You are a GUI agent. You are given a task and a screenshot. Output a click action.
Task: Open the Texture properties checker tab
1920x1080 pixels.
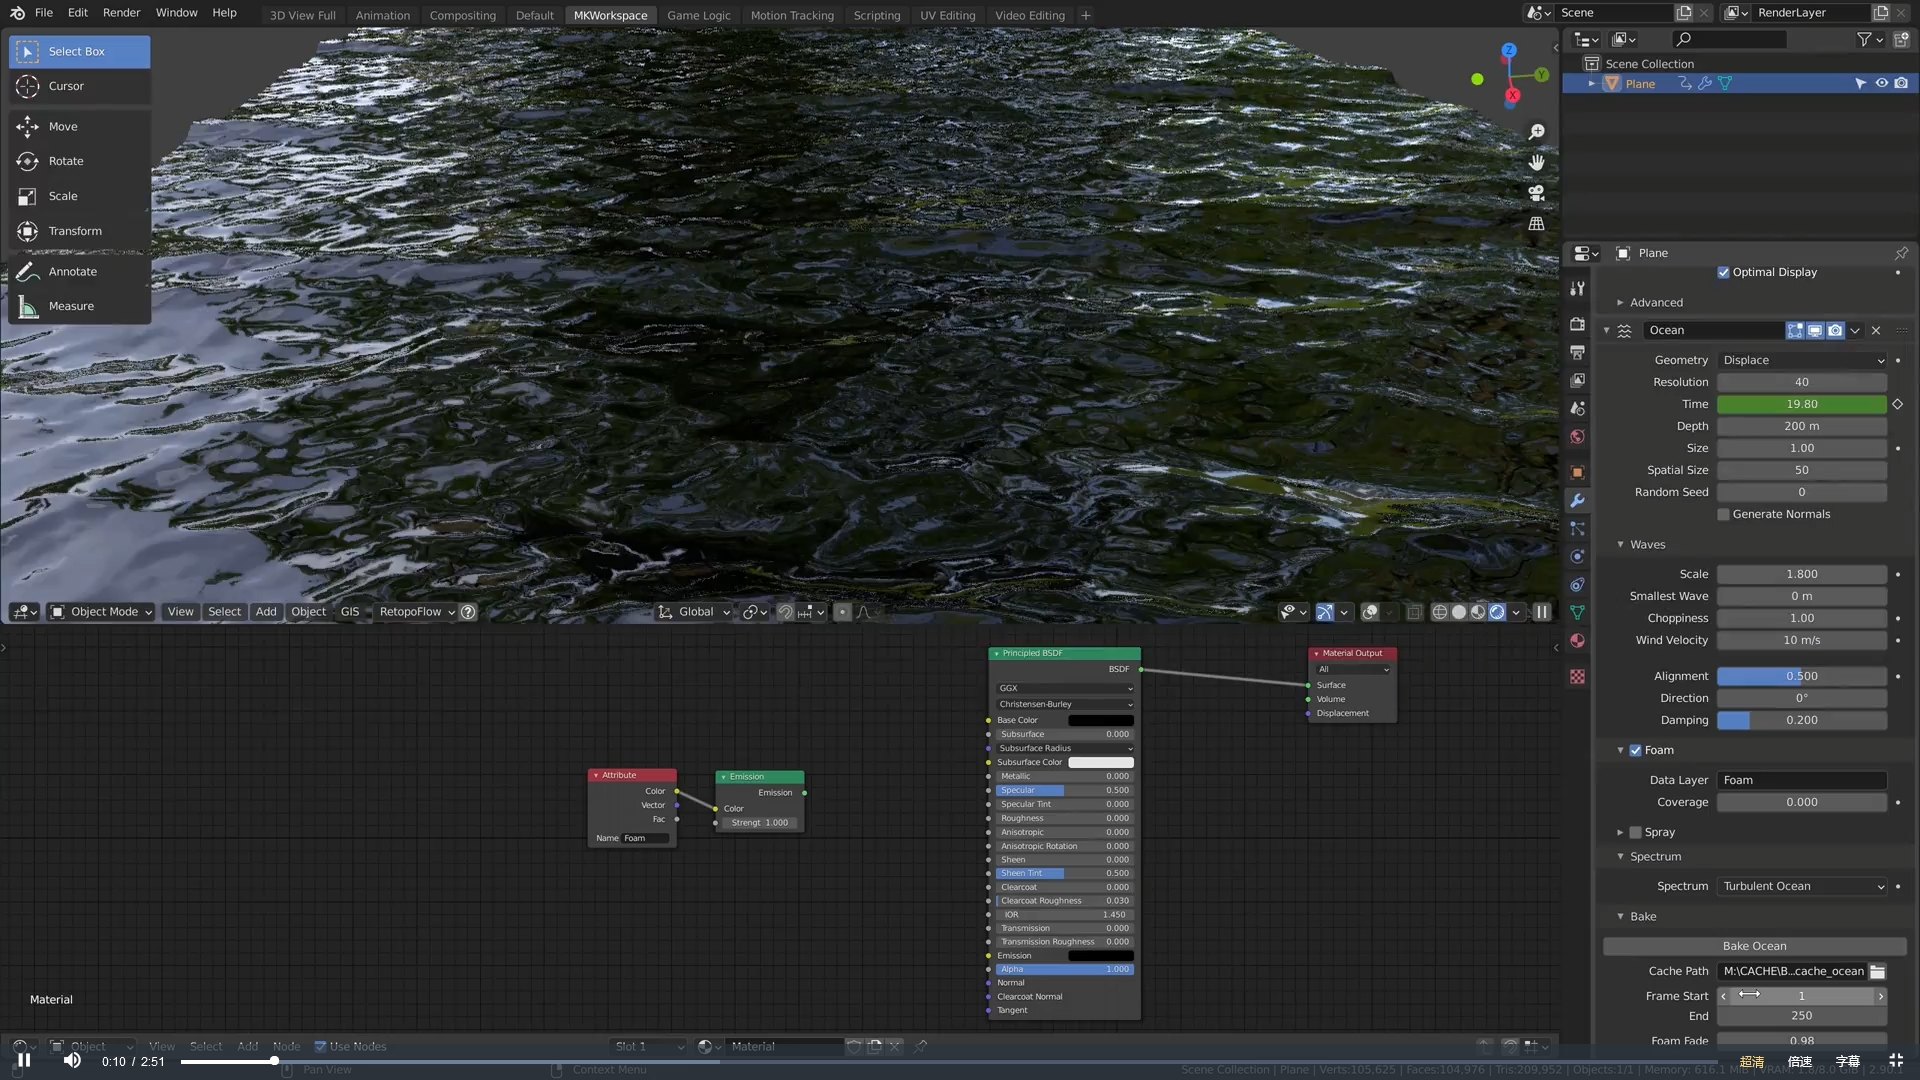(1577, 676)
